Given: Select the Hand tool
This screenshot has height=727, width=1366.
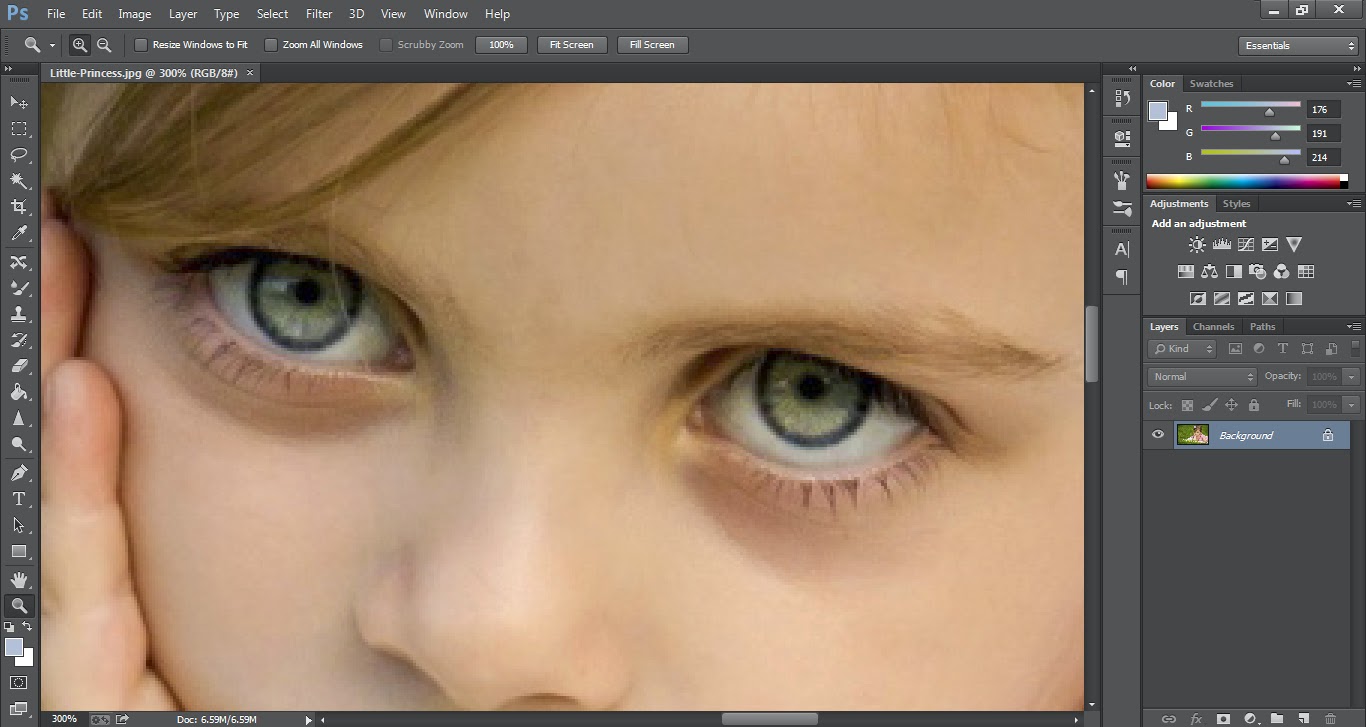Looking at the screenshot, I should pos(19,580).
